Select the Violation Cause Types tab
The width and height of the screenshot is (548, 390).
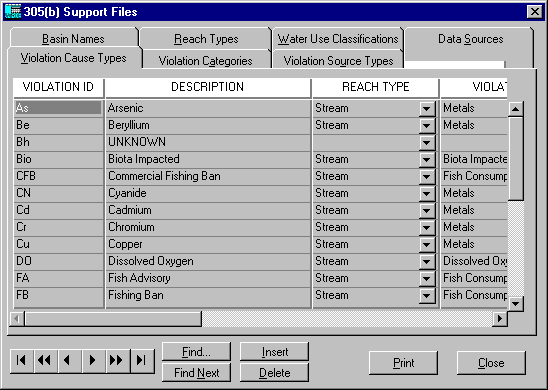(73, 58)
